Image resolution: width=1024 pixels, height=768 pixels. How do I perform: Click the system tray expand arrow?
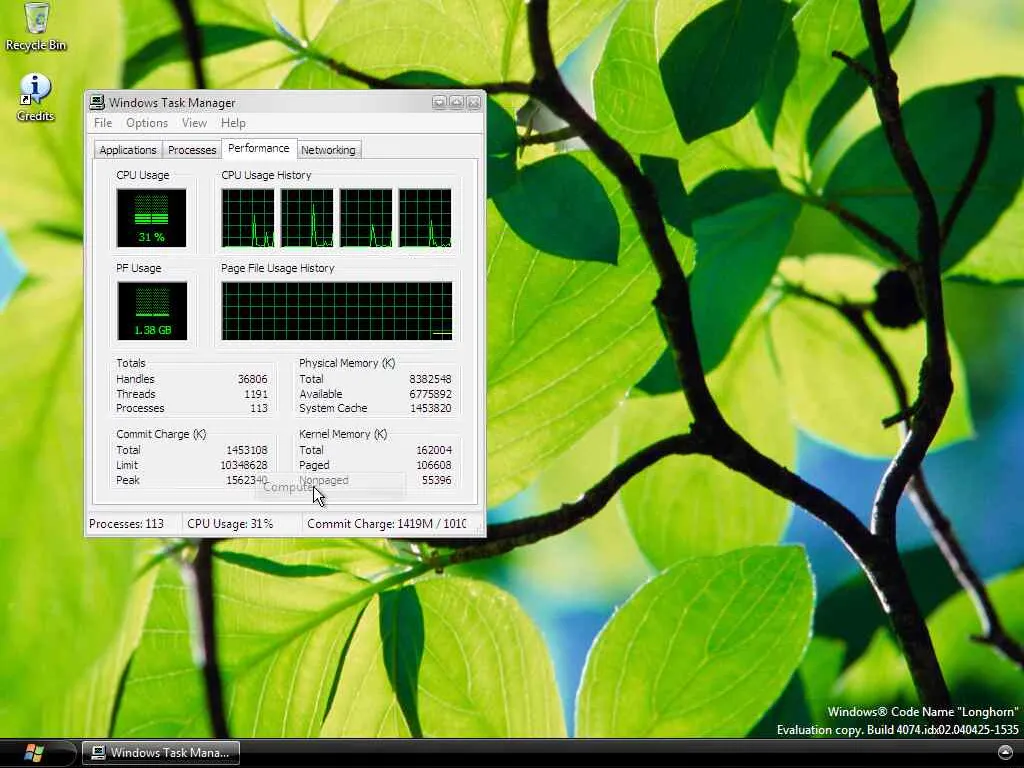[x=1005, y=752]
